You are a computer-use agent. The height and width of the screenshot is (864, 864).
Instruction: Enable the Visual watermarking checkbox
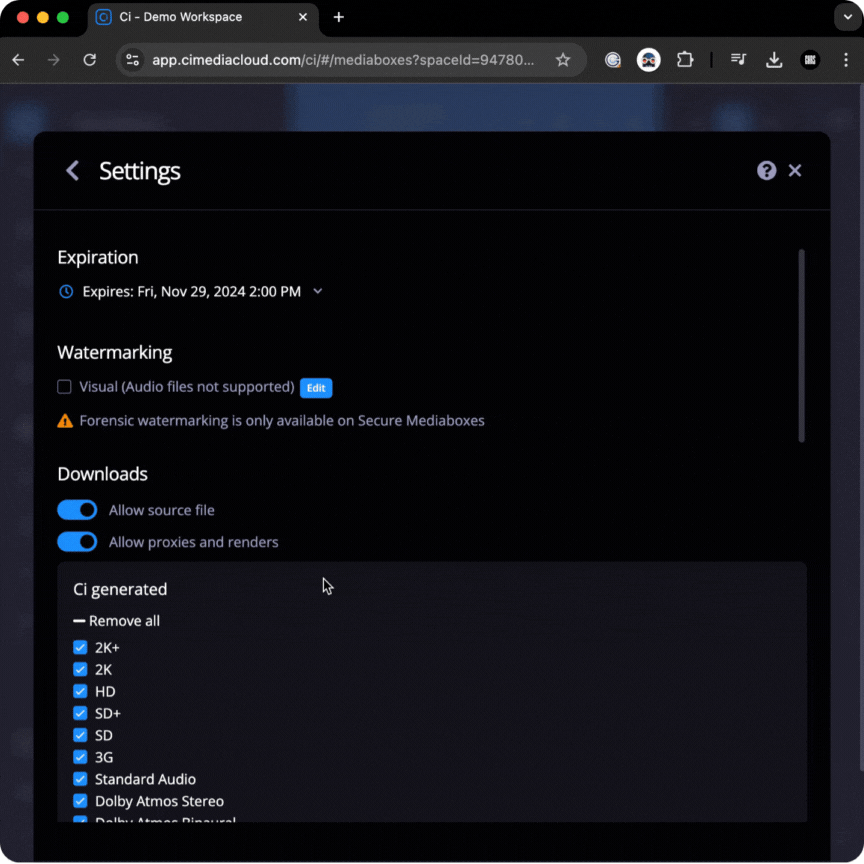point(64,387)
